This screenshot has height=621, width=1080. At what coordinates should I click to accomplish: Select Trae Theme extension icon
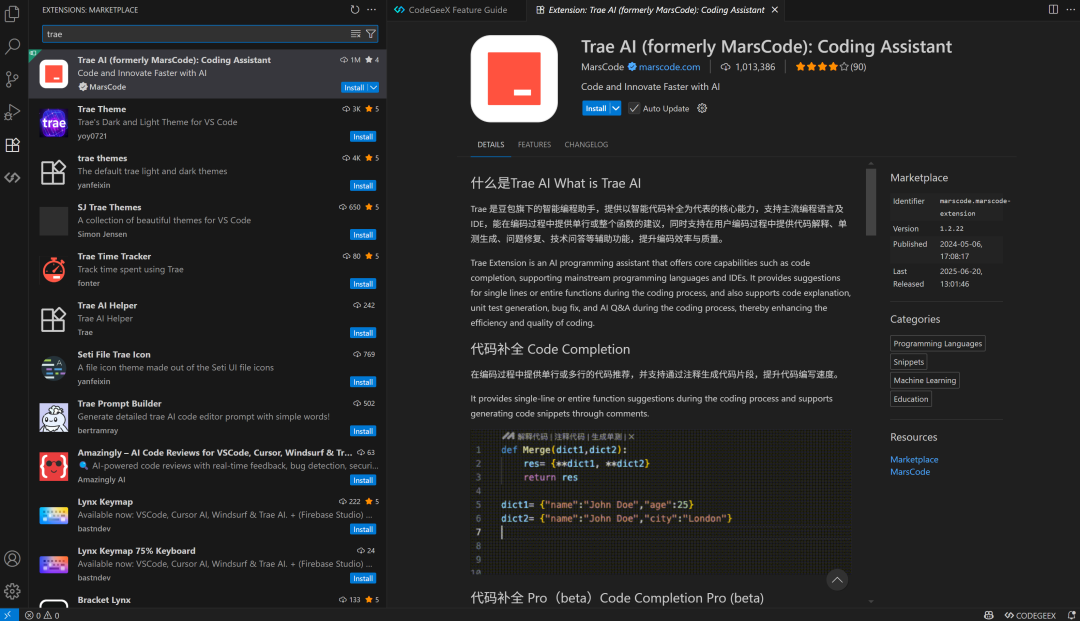click(x=54, y=123)
